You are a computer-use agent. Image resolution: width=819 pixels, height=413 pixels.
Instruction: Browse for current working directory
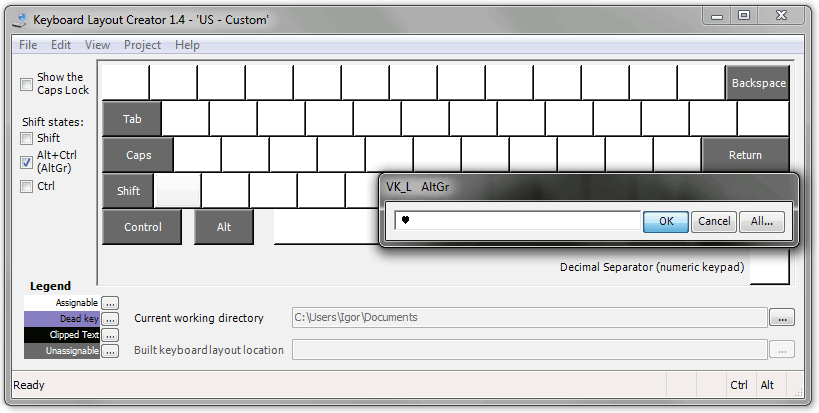tap(782, 317)
